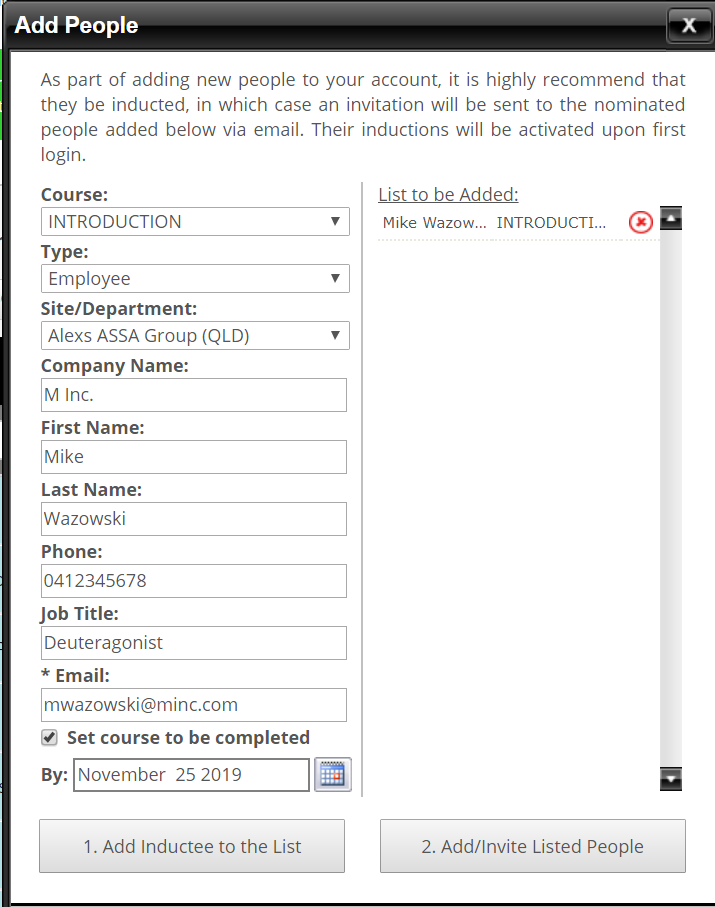Click the scrollbar up arrow
Screen dimensions: 715x907
click(671, 218)
